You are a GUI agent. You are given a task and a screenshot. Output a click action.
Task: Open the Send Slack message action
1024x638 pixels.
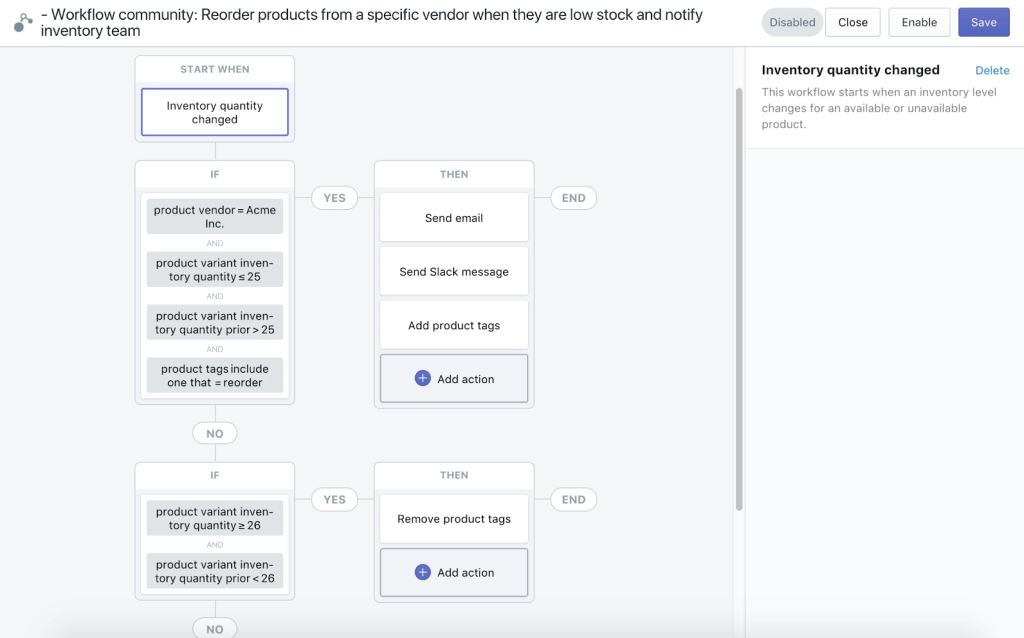click(x=454, y=272)
